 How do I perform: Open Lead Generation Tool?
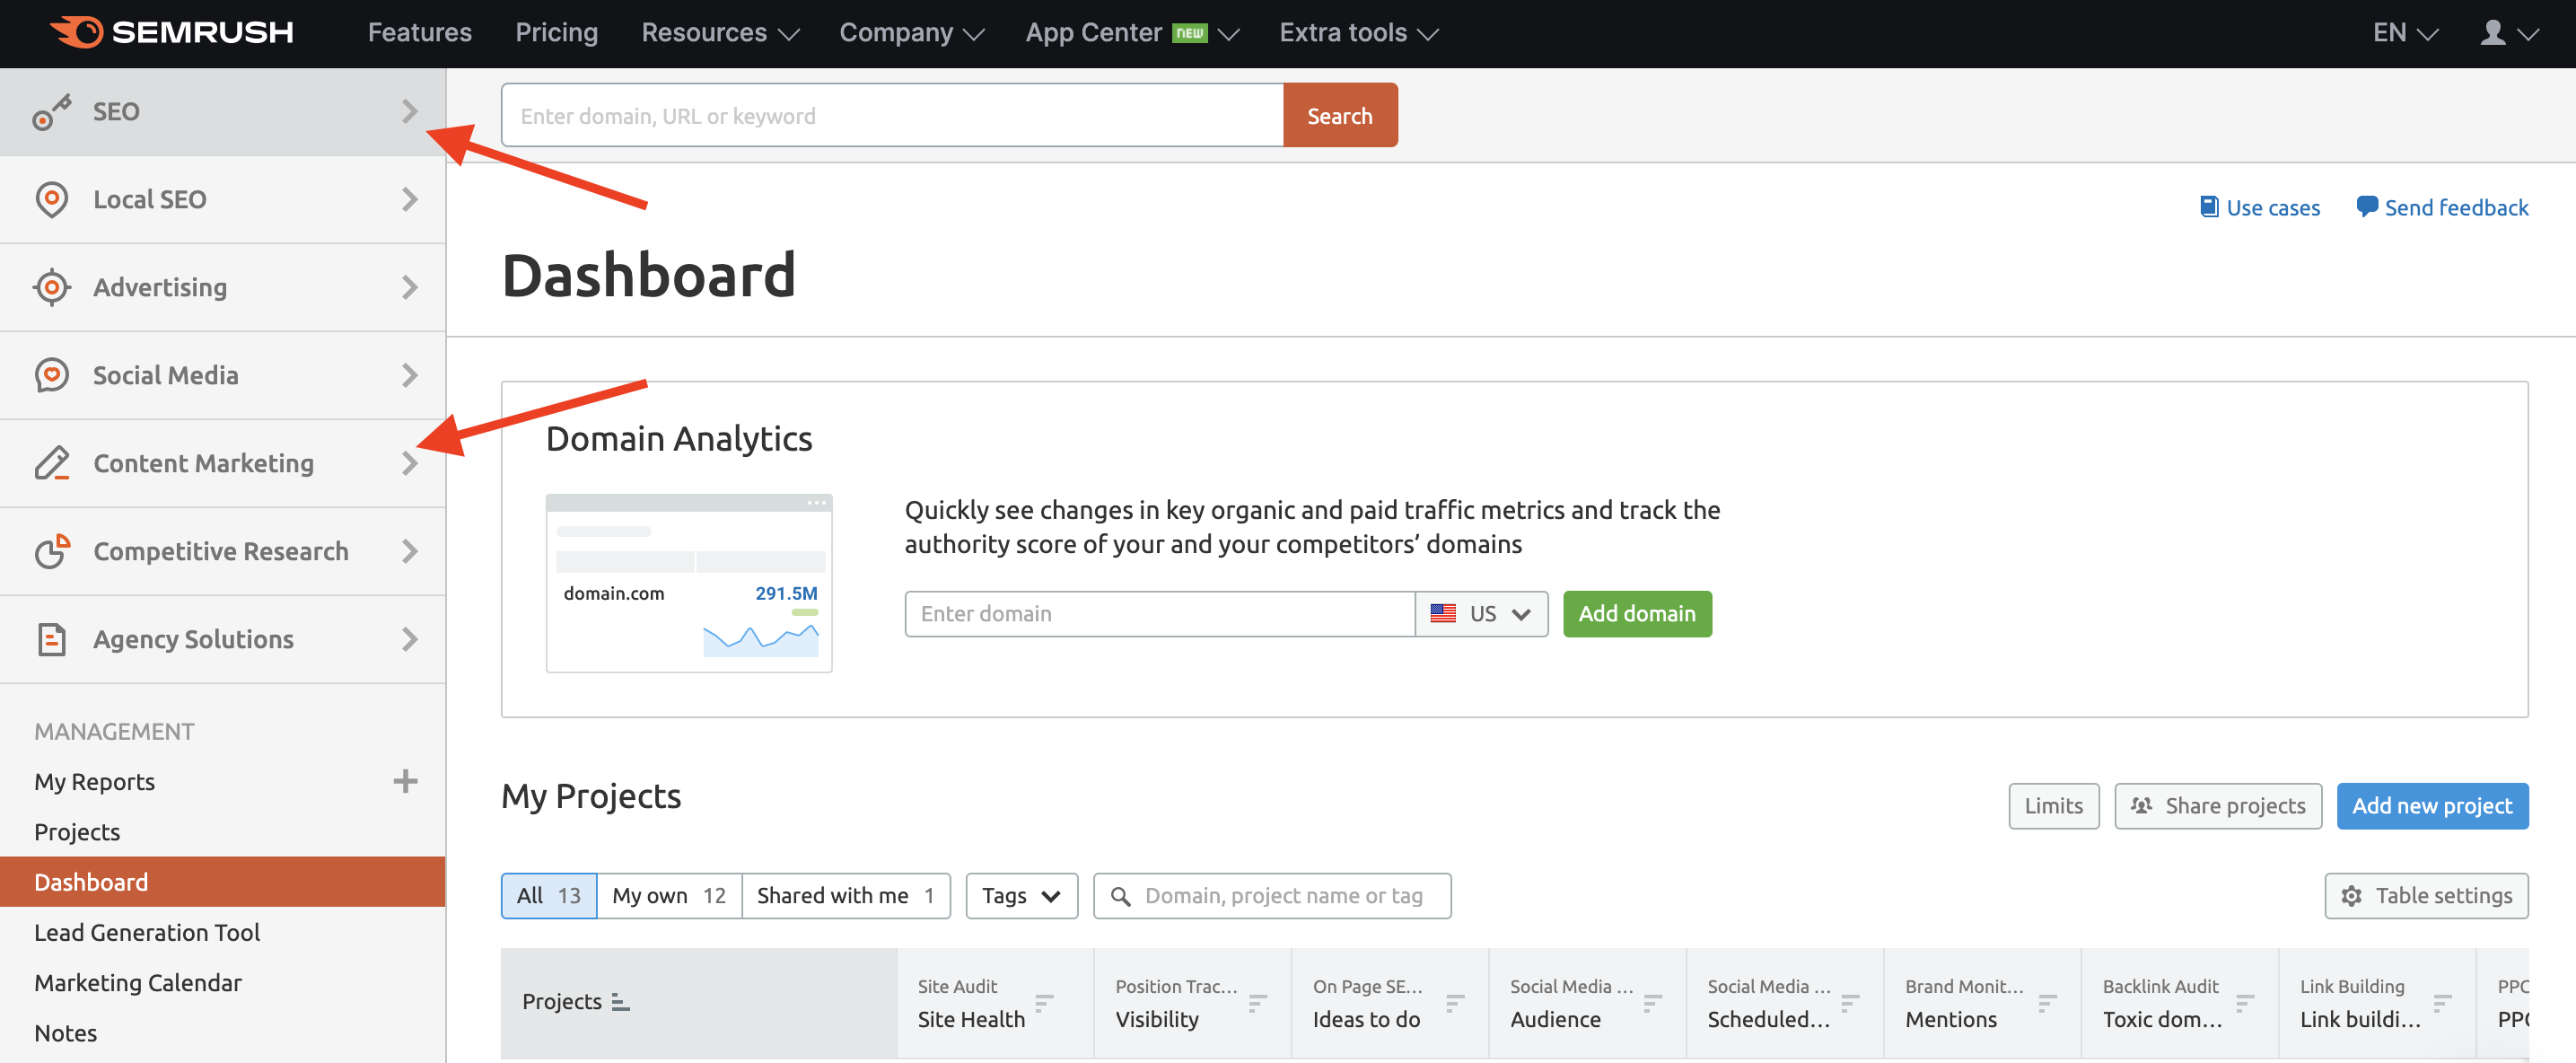click(147, 932)
